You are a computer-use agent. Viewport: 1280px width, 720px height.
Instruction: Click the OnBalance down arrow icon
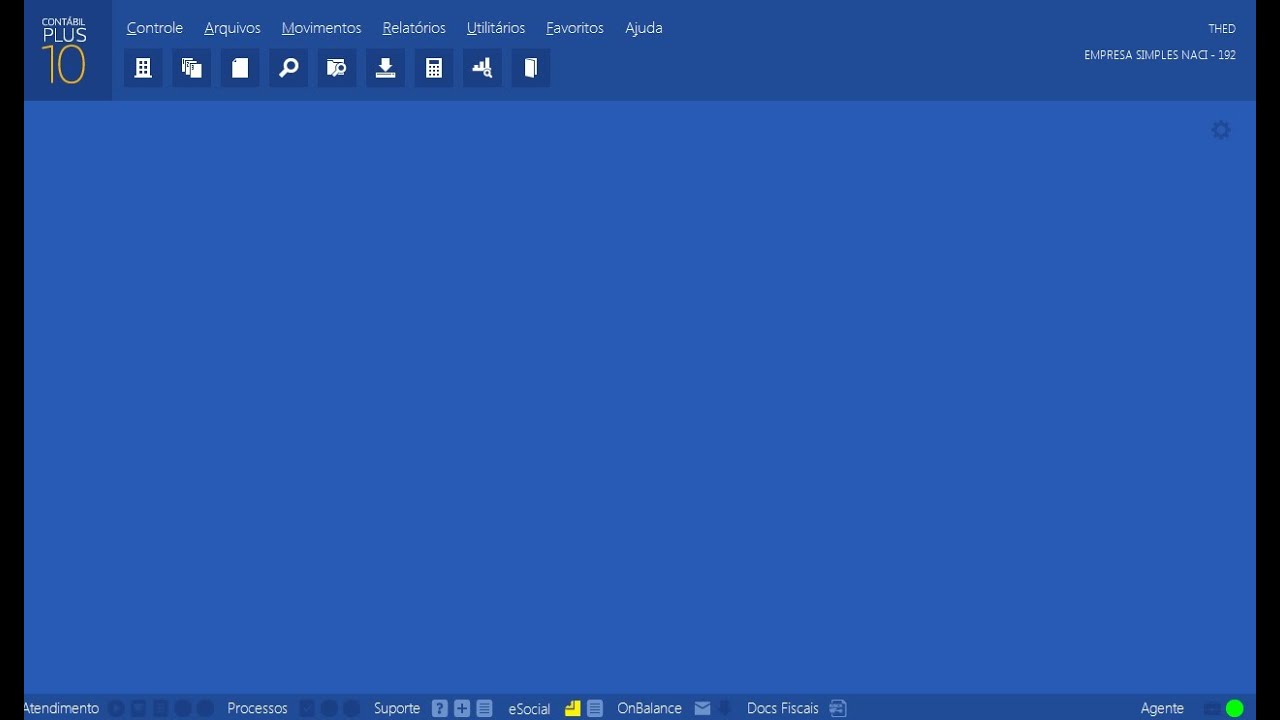coord(725,708)
